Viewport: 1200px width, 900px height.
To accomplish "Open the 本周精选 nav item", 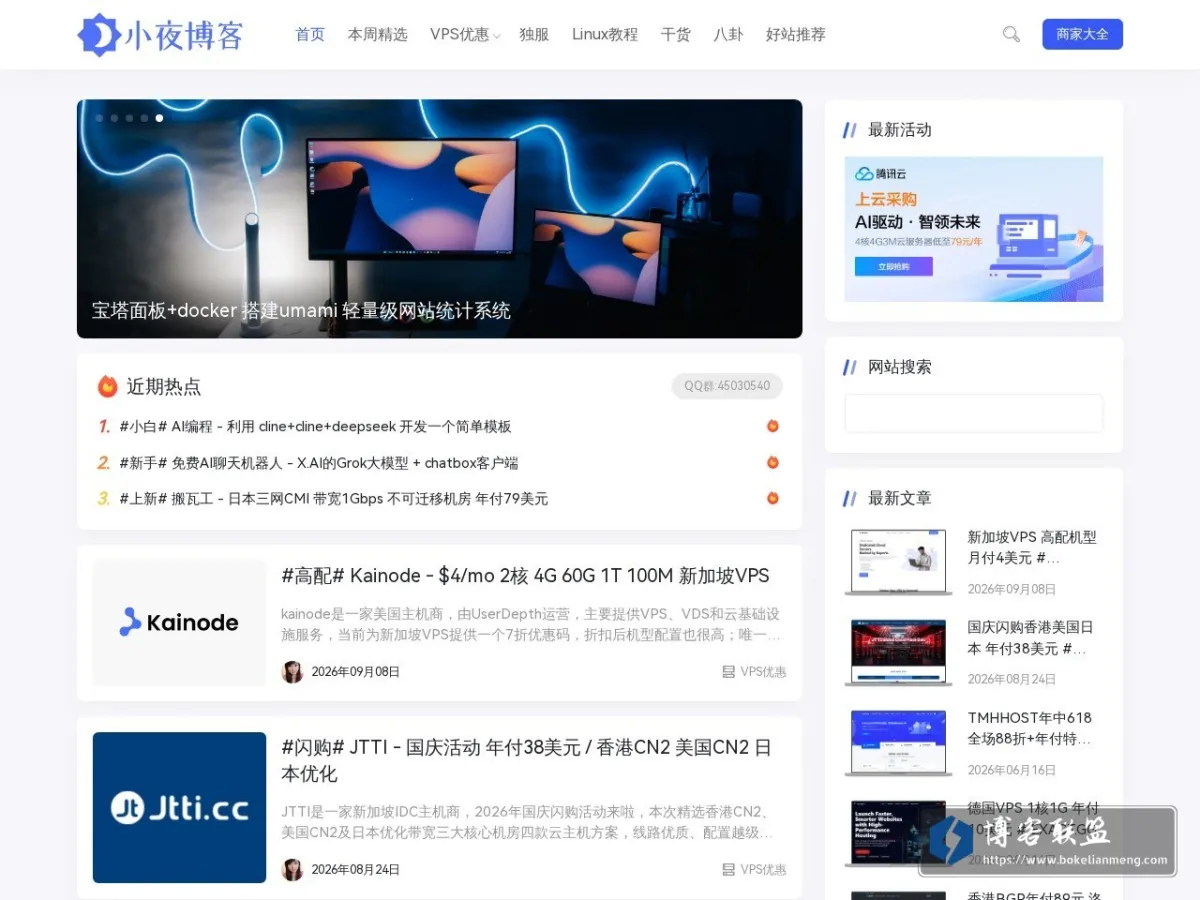I will click(377, 34).
